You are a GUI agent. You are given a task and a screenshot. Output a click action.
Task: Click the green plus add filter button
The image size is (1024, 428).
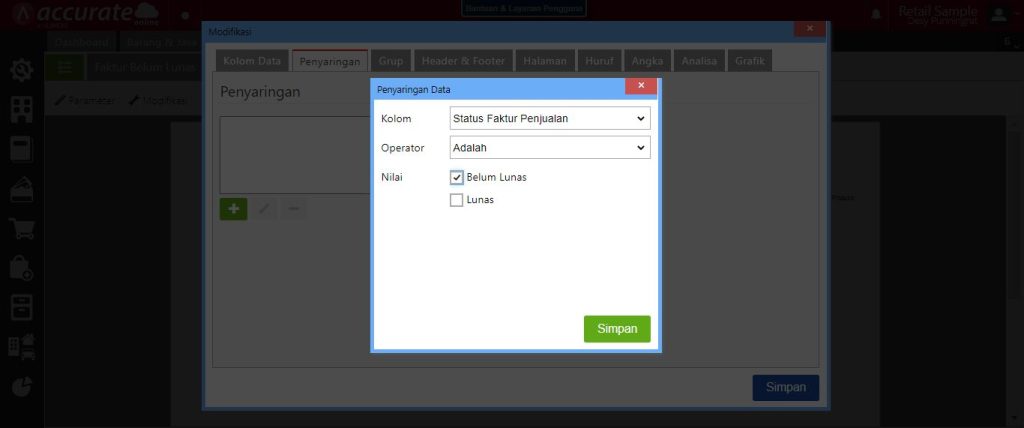tap(233, 209)
